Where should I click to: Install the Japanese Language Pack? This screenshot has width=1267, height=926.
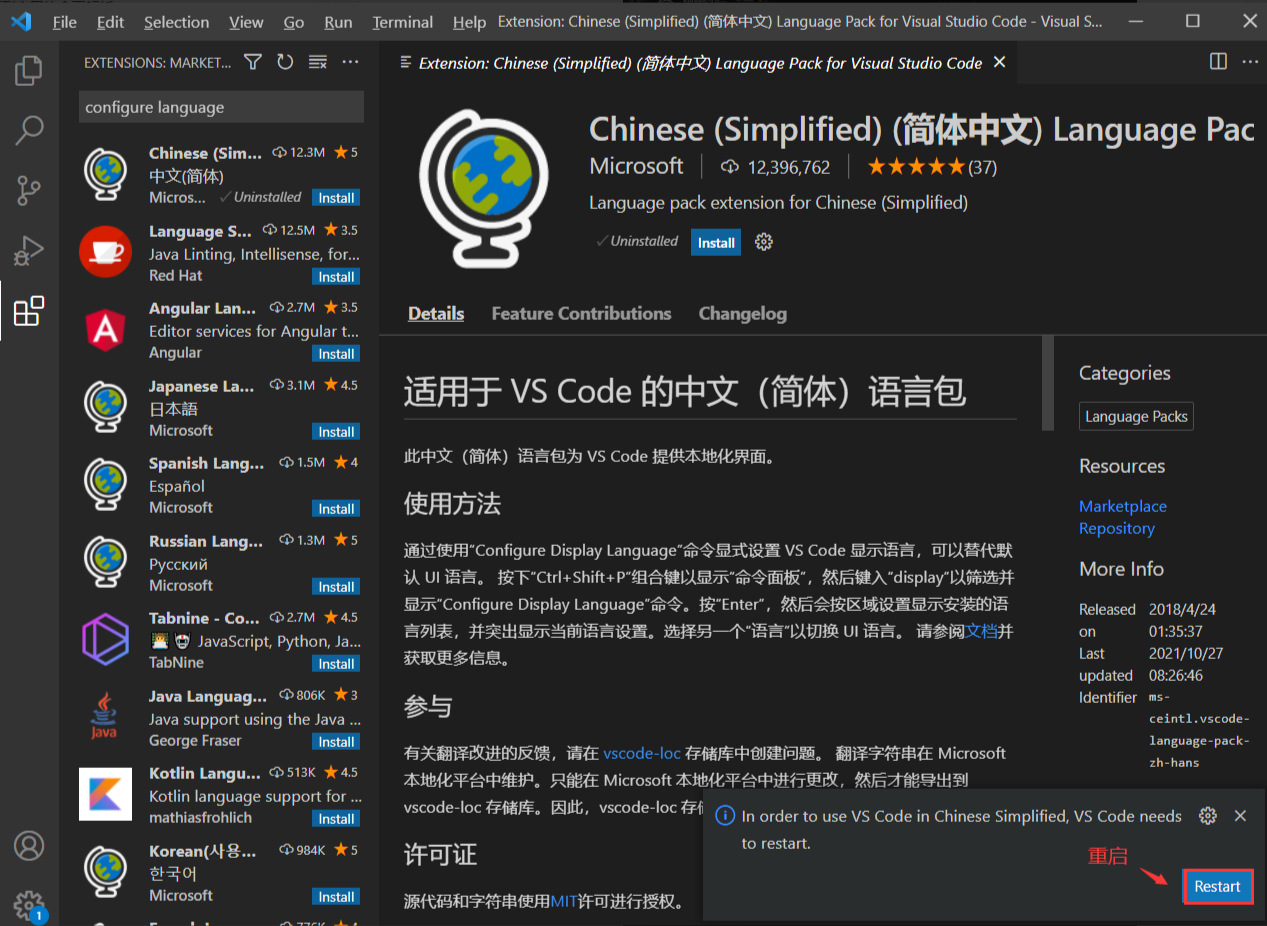pyautogui.click(x=336, y=432)
